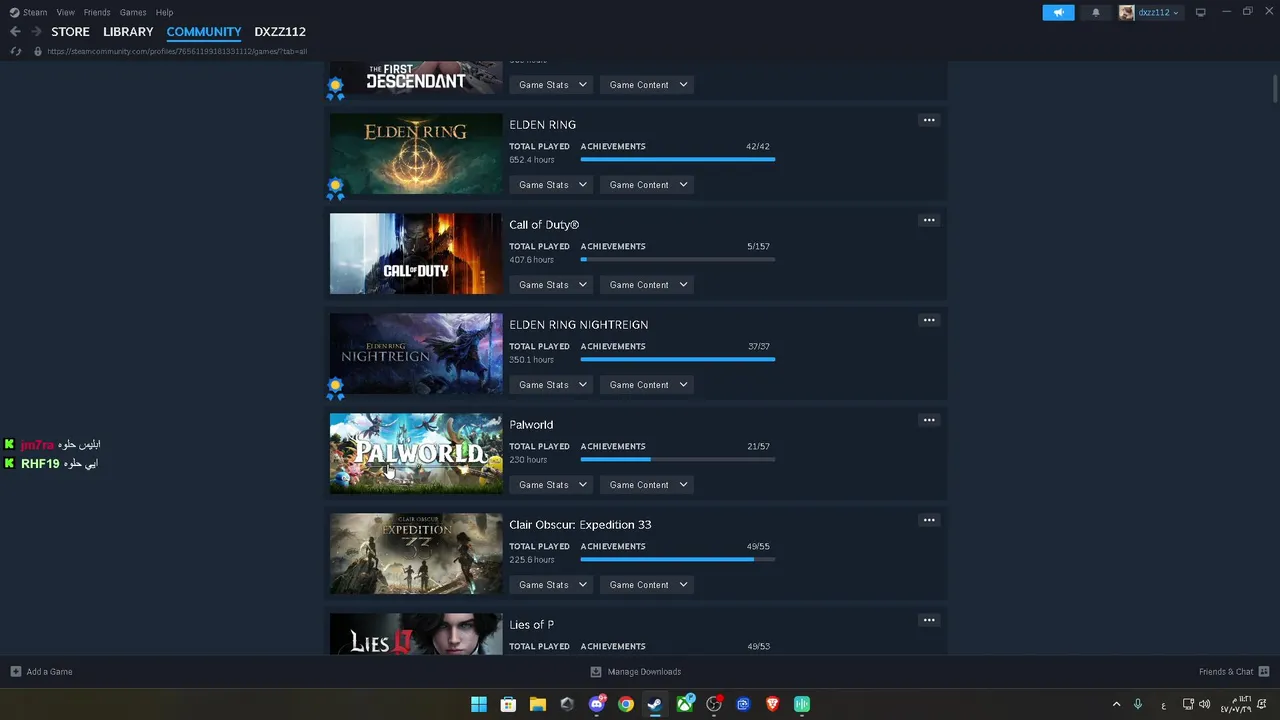1280x720 pixels.
Task: Expand Game Stats for Palworld
Action: (552, 485)
